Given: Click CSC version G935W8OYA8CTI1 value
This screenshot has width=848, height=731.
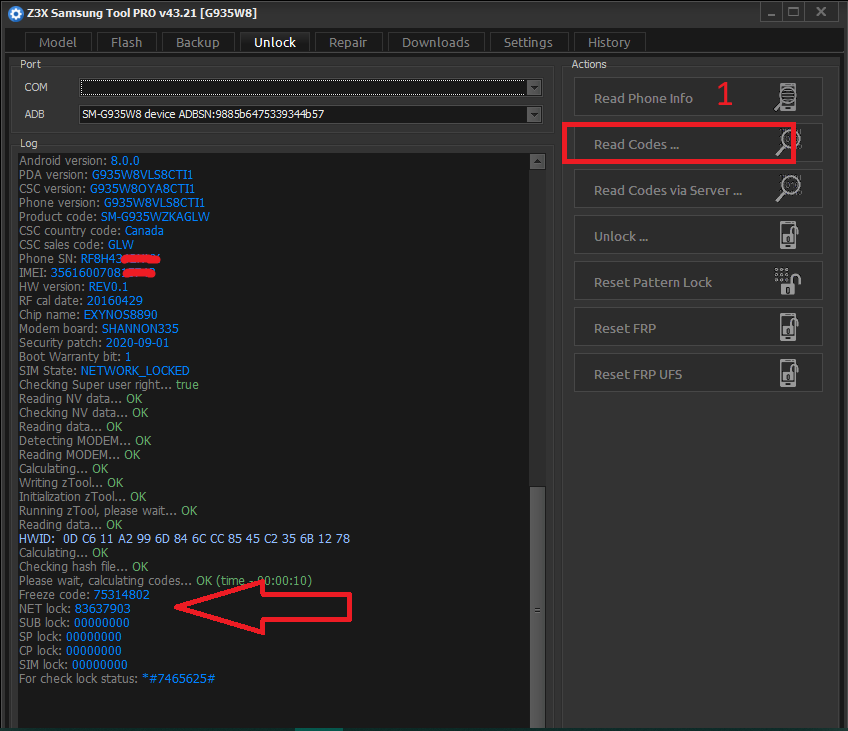Looking at the screenshot, I should [142, 189].
